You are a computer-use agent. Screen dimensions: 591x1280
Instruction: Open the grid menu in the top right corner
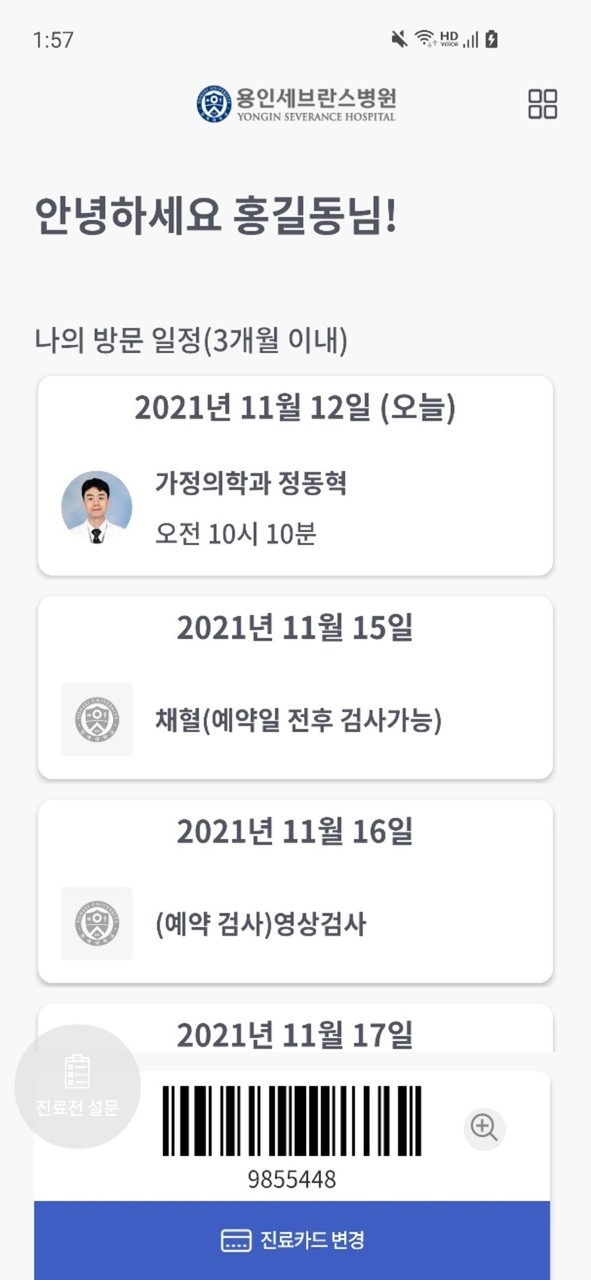click(x=545, y=103)
